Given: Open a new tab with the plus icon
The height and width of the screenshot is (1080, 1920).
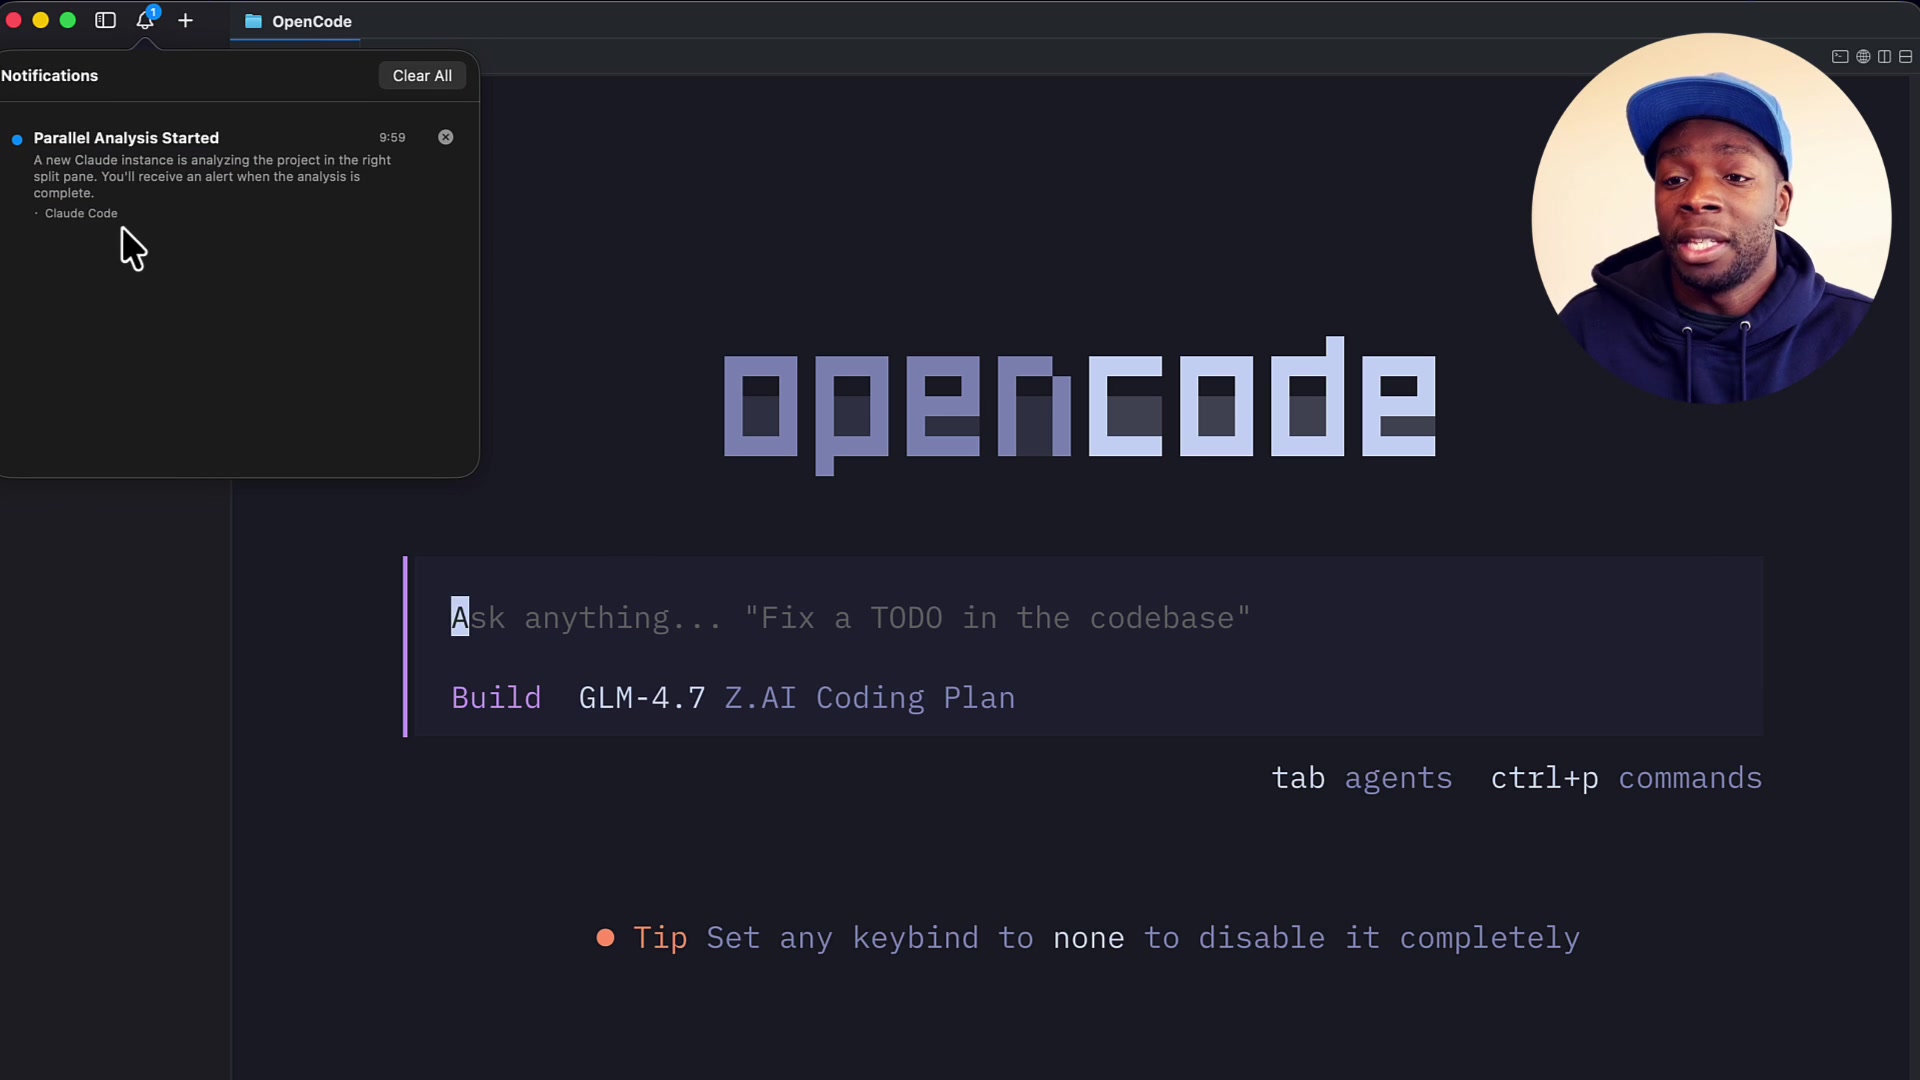Looking at the screenshot, I should pos(186,20).
